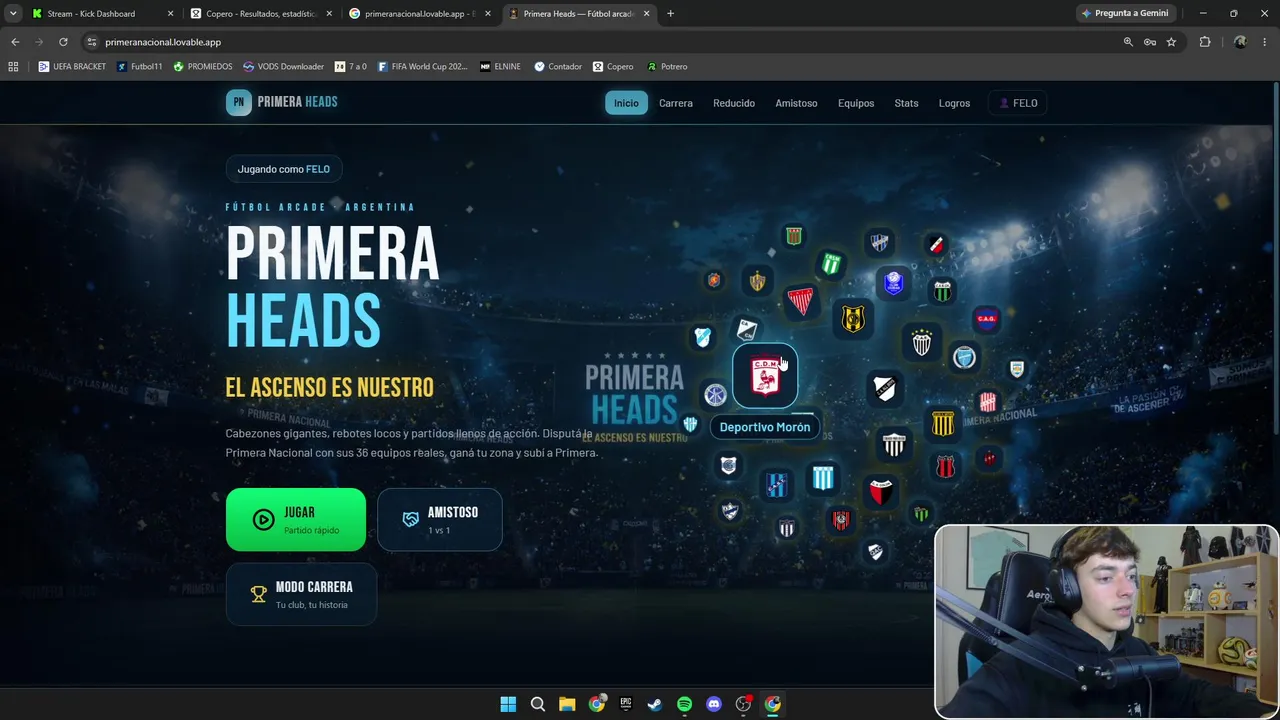
Task: Open the VODS Downloader bookmark
Action: pyautogui.click(x=283, y=66)
